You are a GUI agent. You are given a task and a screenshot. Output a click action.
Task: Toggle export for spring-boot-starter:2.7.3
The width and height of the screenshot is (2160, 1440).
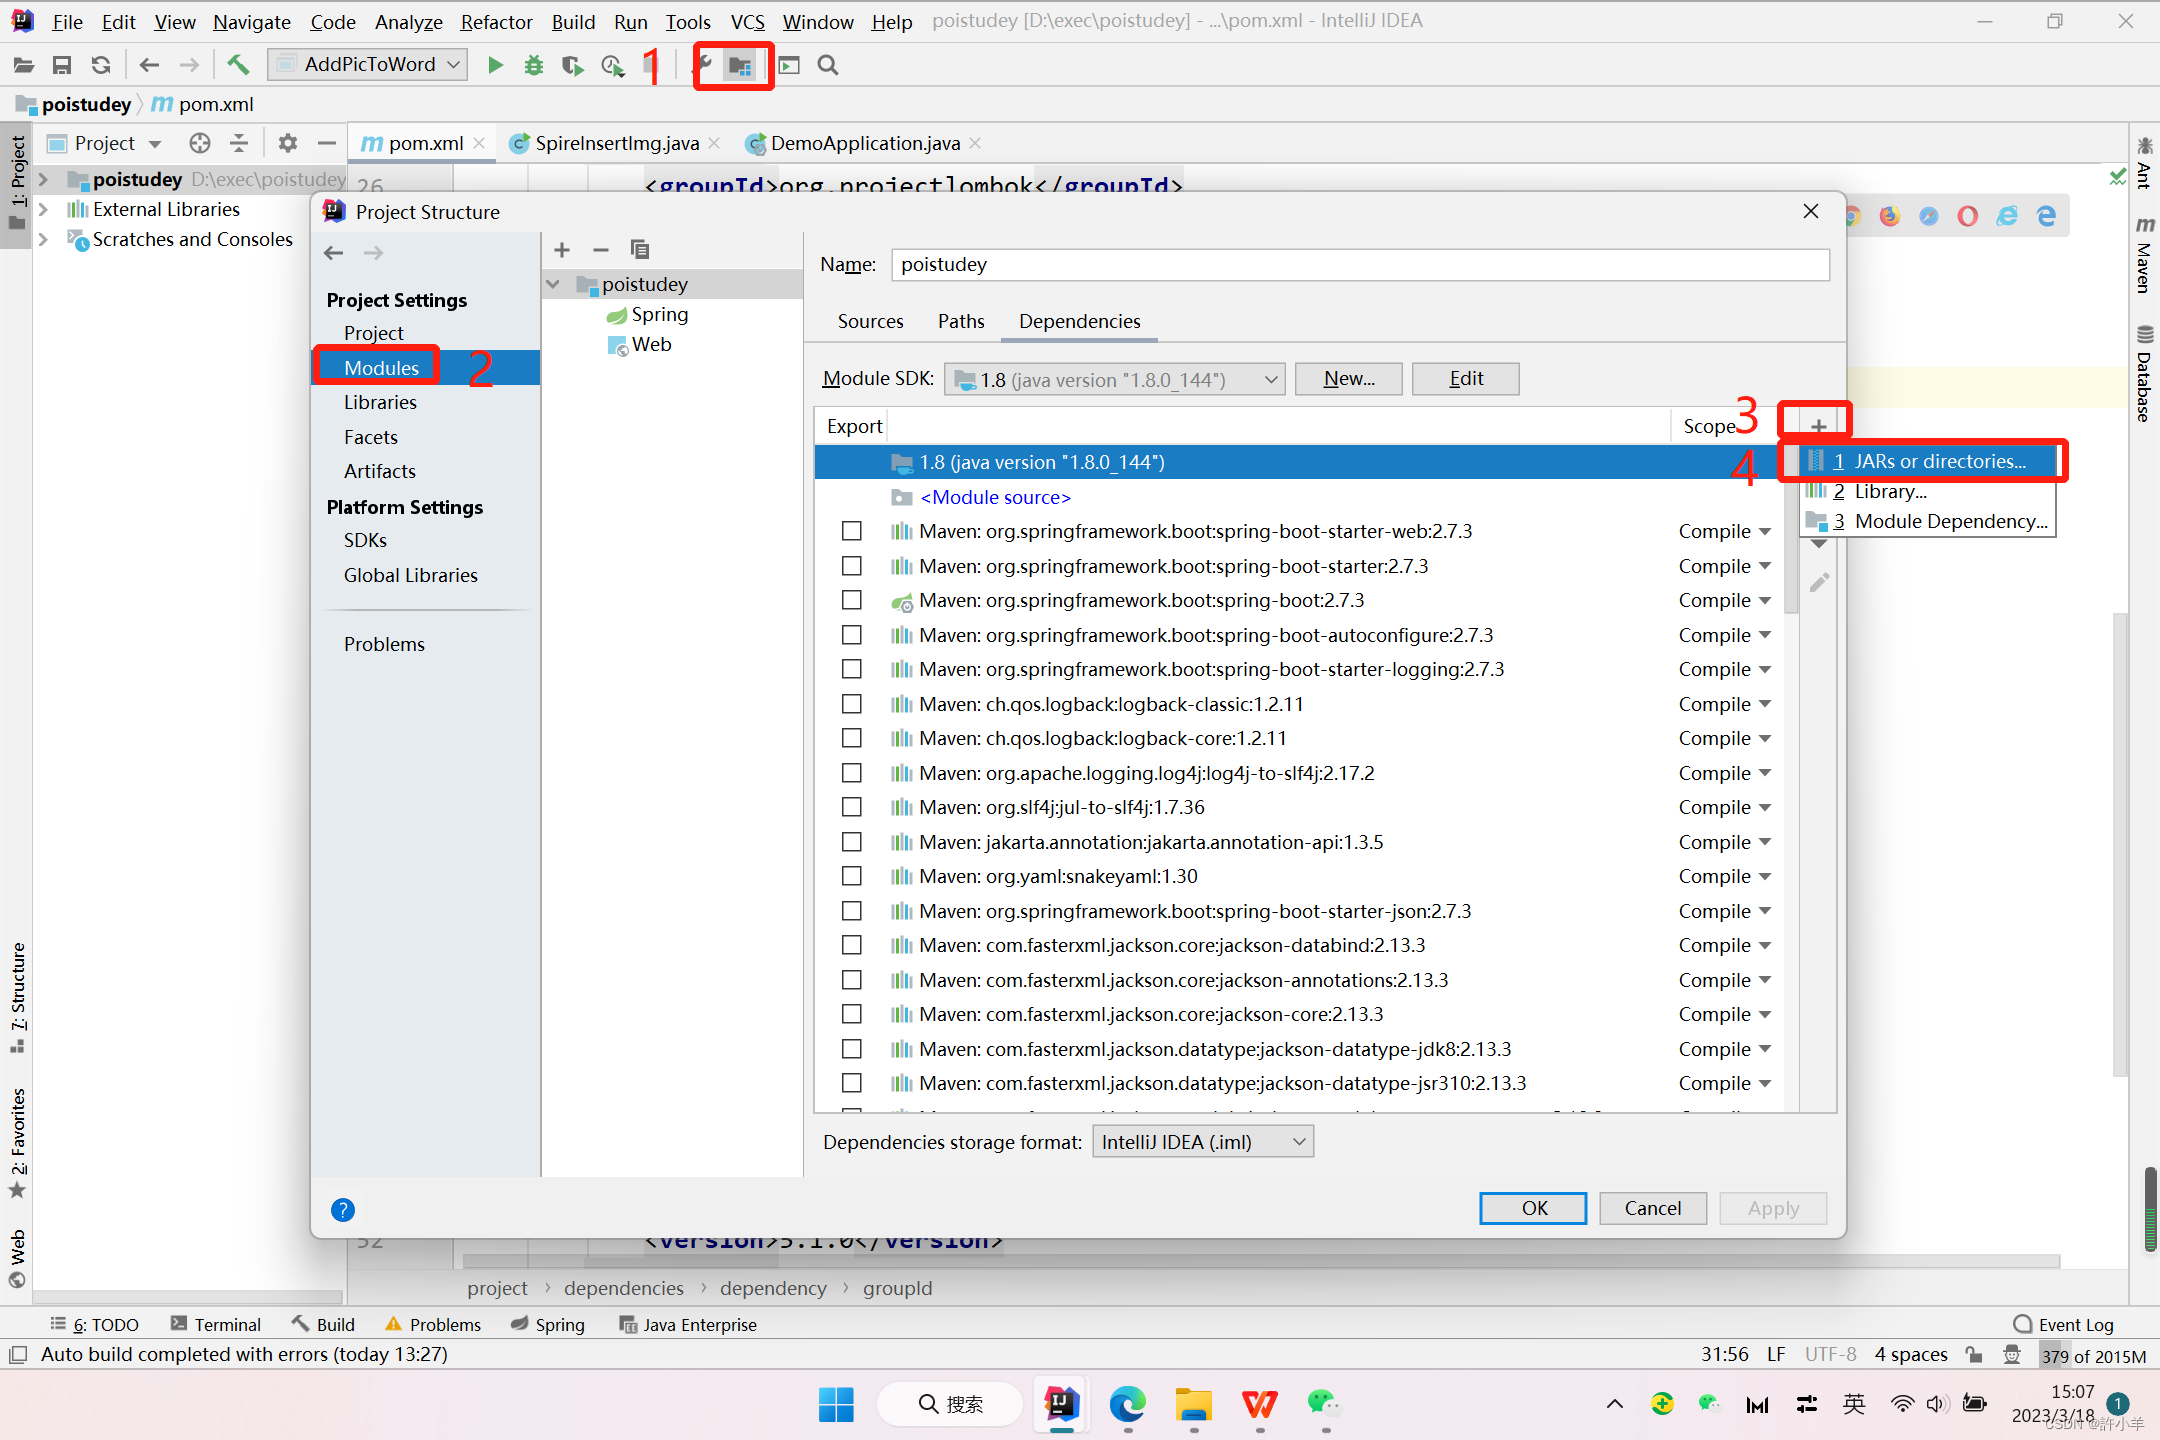852,566
